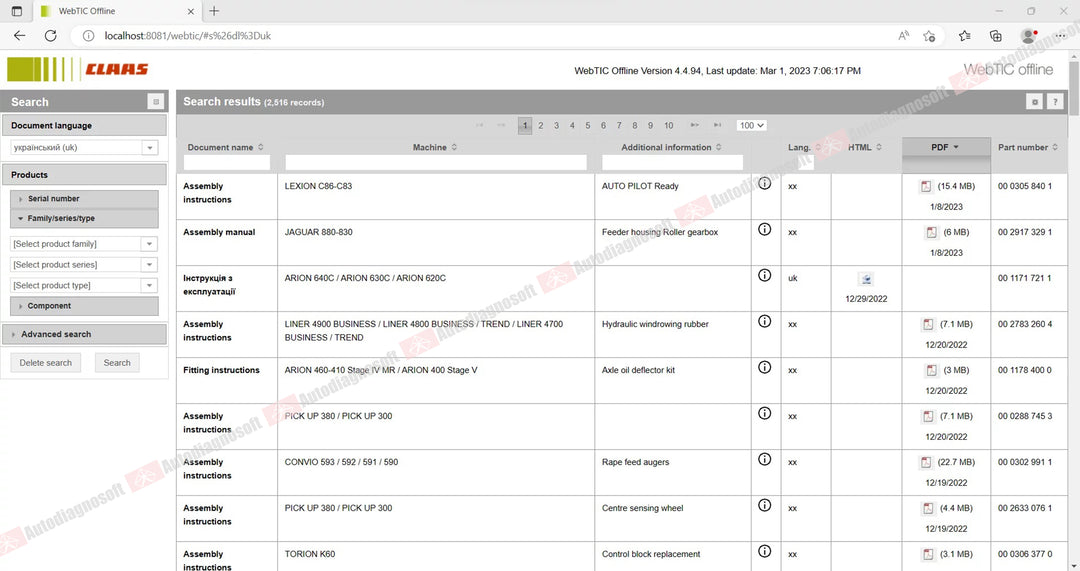This screenshot has width=1080, height=571.
Task: Add page to browser favorites
Action: pos(929,36)
